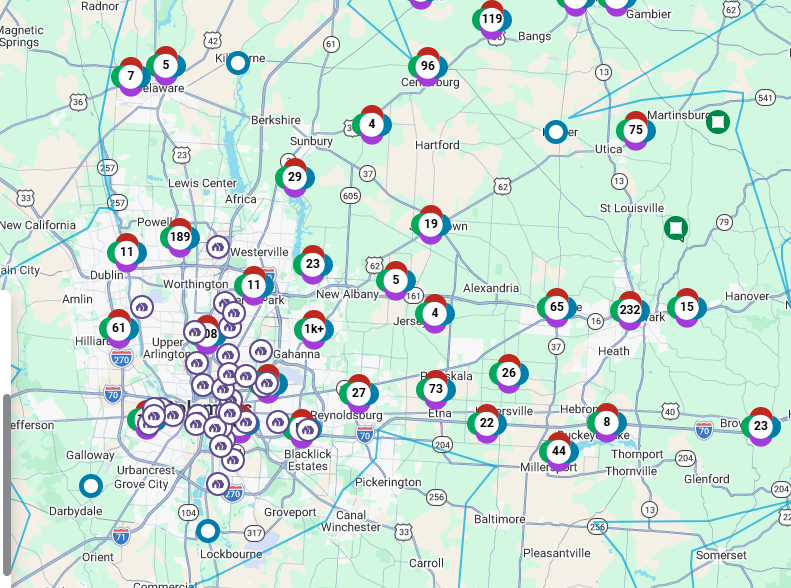Open the 232 outage cluster marker
Image resolution: width=791 pixels, height=588 pixels.
(x=629, y=311)
